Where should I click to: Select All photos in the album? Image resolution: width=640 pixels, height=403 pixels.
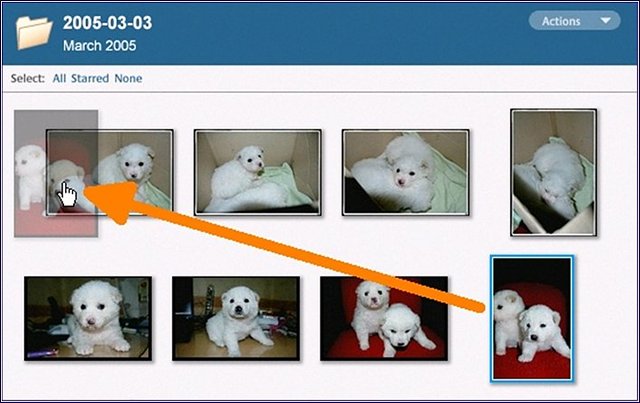(59, 78)
